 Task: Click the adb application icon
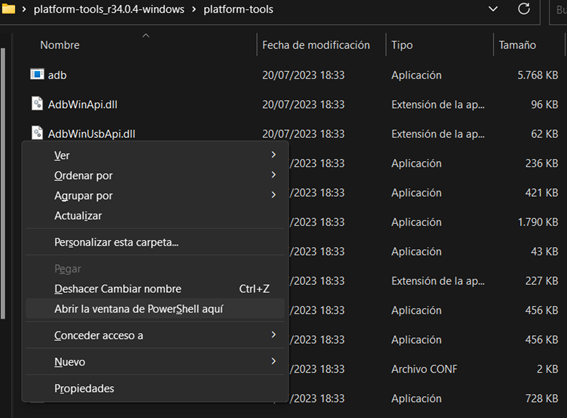coord(37,74)
